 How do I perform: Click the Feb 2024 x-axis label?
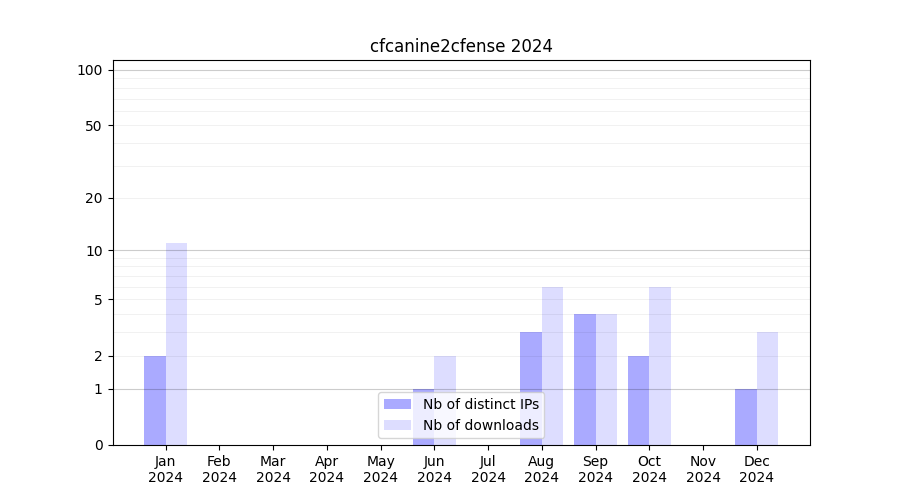click(x=219, y=469)
